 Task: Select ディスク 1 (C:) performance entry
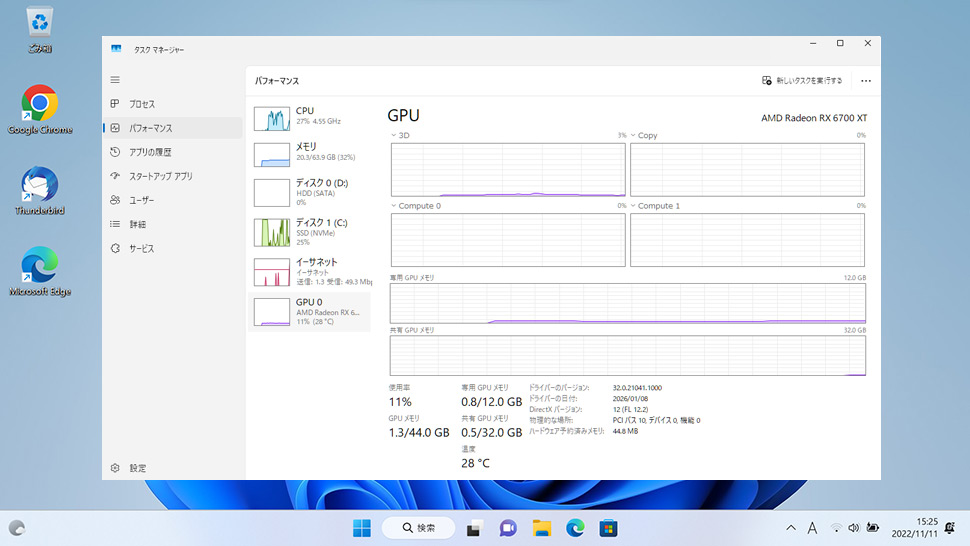[309, 232]
